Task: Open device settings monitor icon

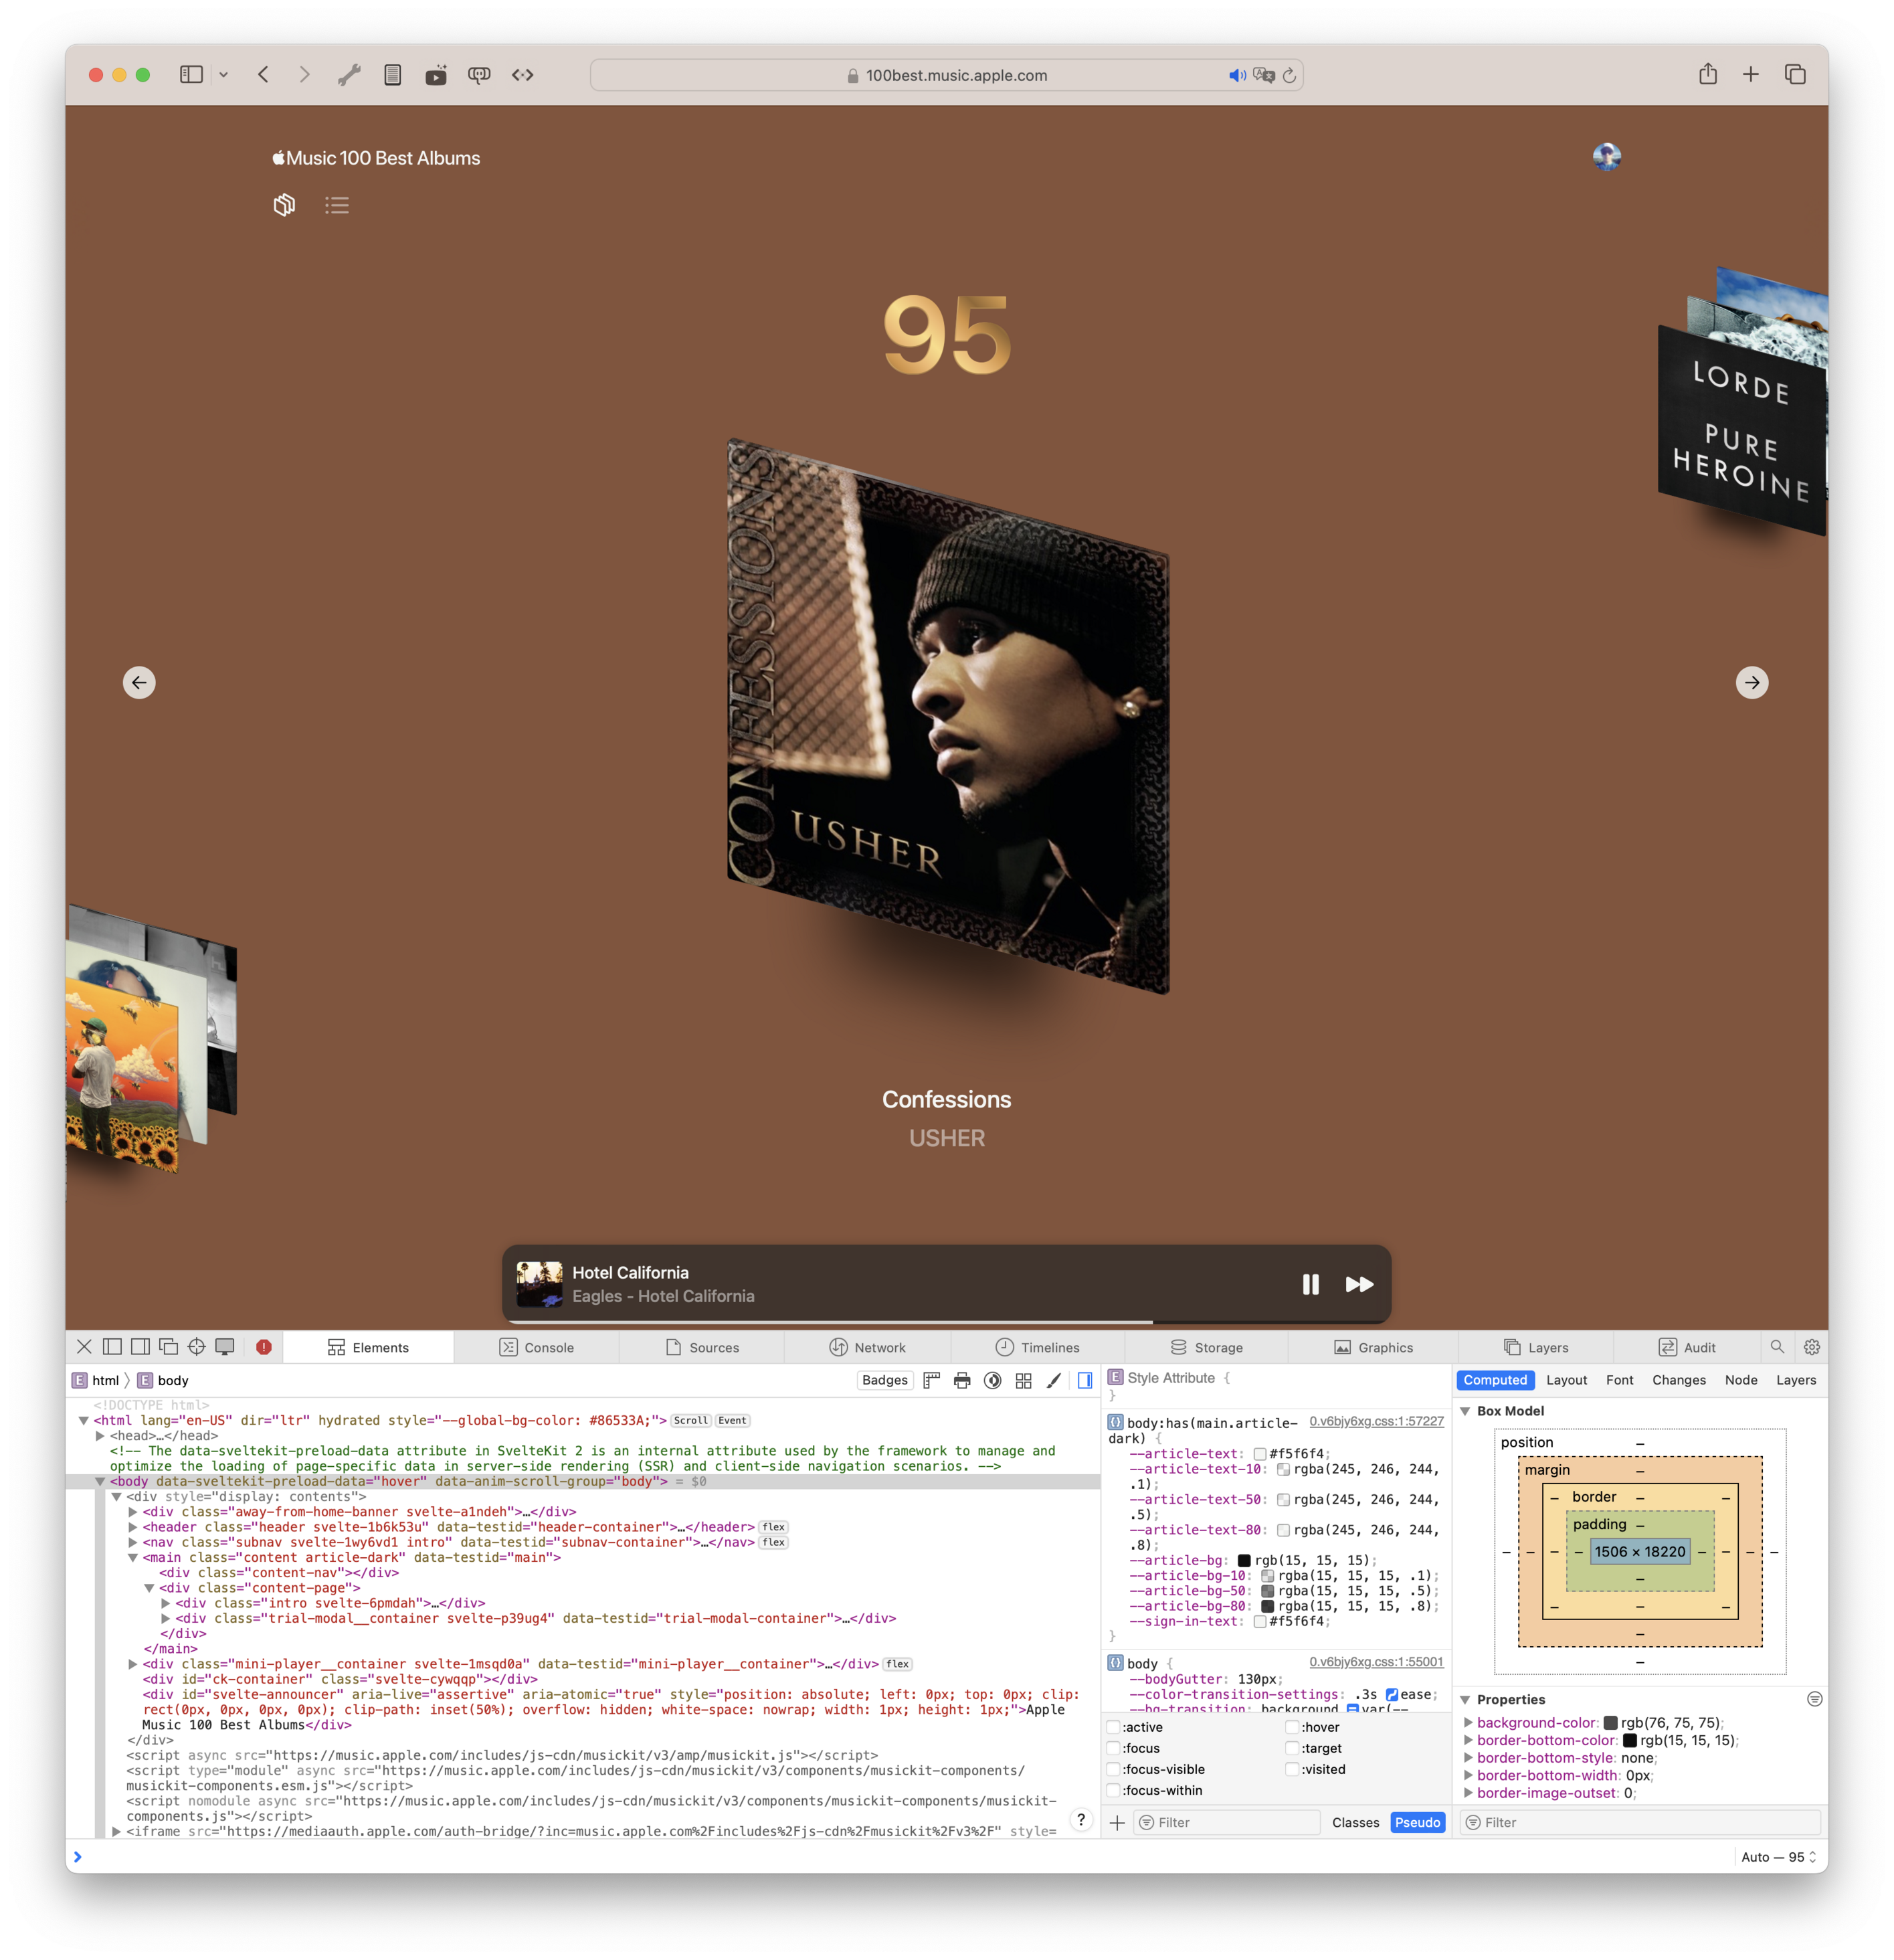Action: [225, 1347]
